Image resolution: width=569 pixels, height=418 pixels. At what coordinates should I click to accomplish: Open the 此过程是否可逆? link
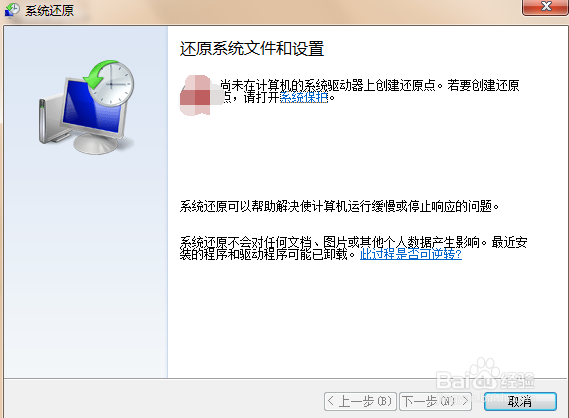(411, 254)
